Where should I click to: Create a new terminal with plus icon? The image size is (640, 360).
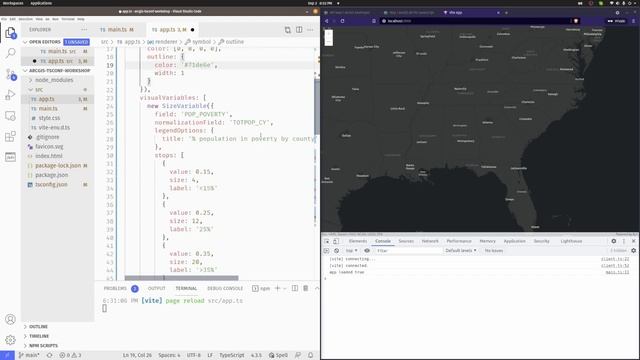point(278,288)
